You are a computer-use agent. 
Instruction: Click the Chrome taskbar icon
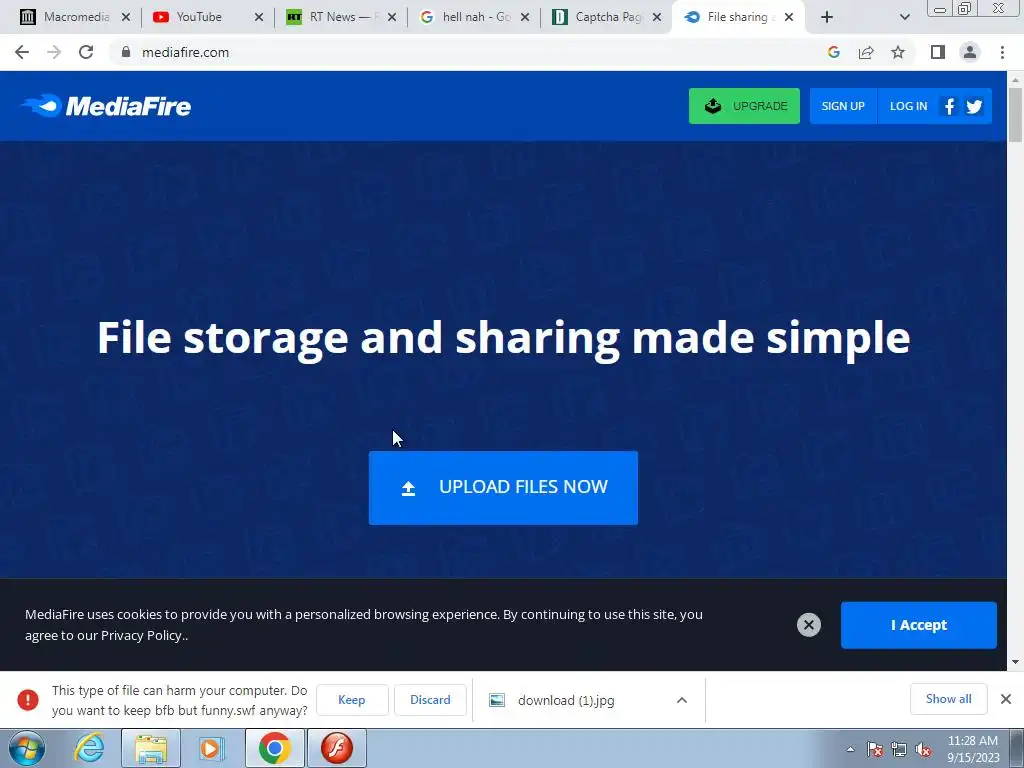(x=274, y=748)
